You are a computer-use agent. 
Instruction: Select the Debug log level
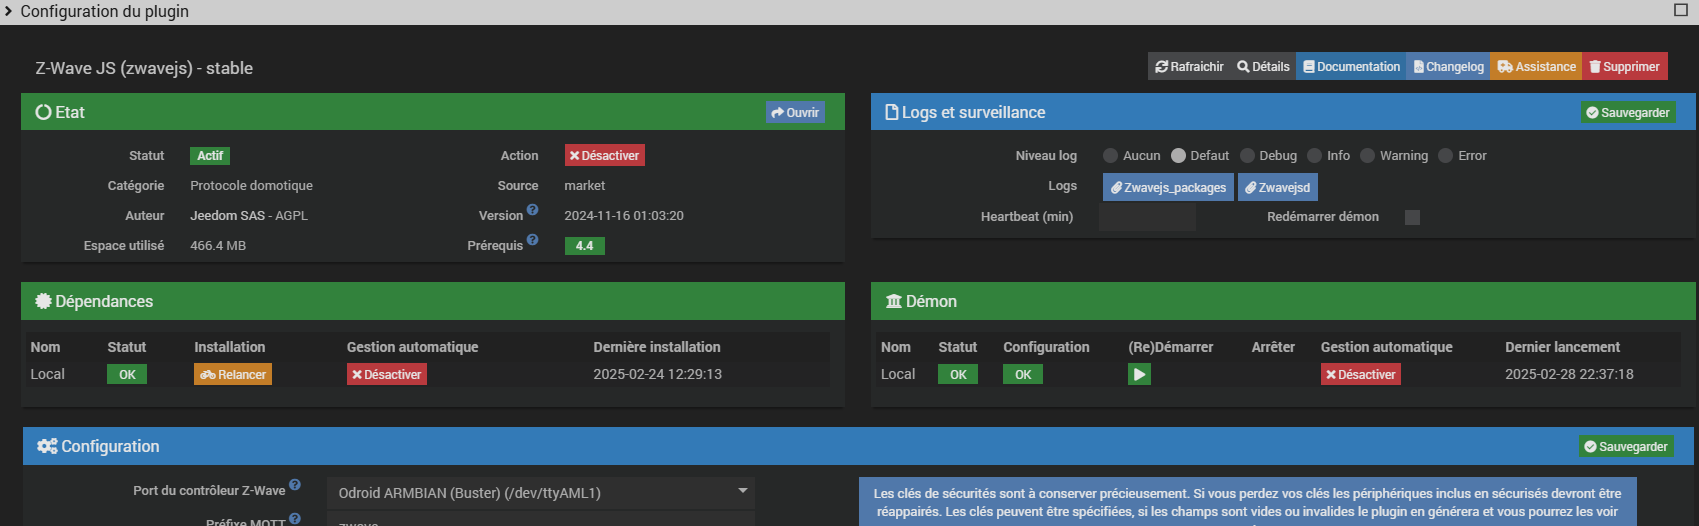1247,156
